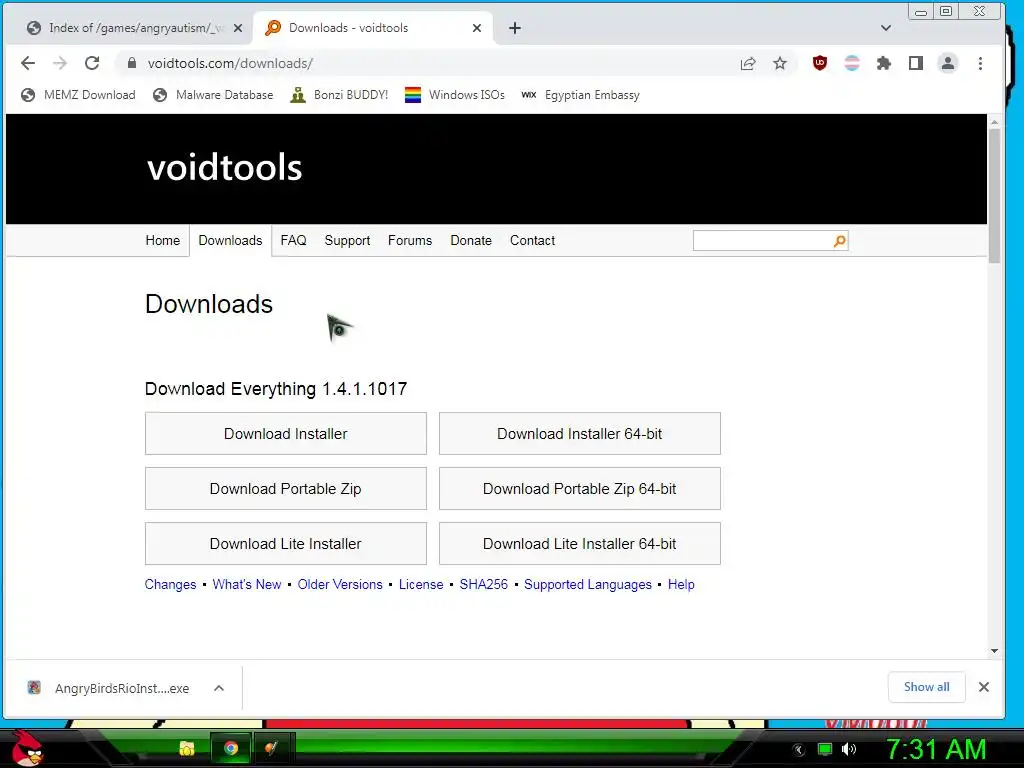The width and height of the screenshot is (1024, 768).
Task: Click Download Installer 64-bit
Action: (579, 434)
